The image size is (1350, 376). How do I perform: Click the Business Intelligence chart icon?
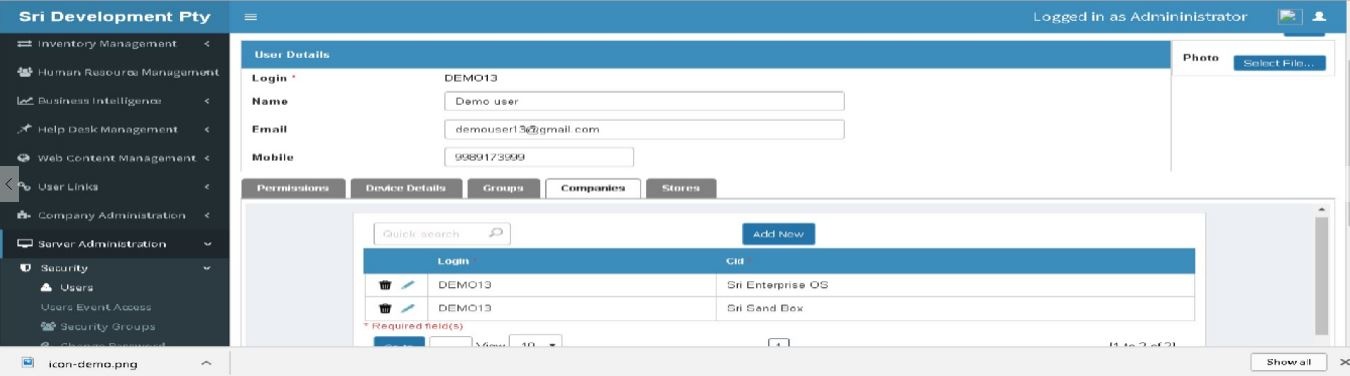(24, 101)
